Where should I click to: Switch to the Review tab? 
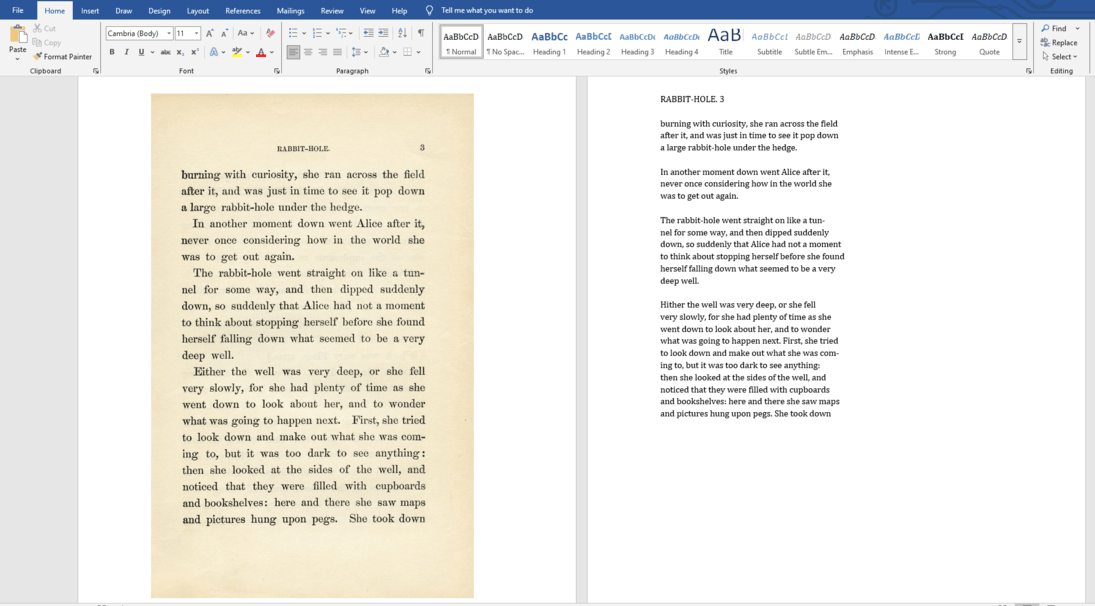pyautogui.click(x=332, y=10)
